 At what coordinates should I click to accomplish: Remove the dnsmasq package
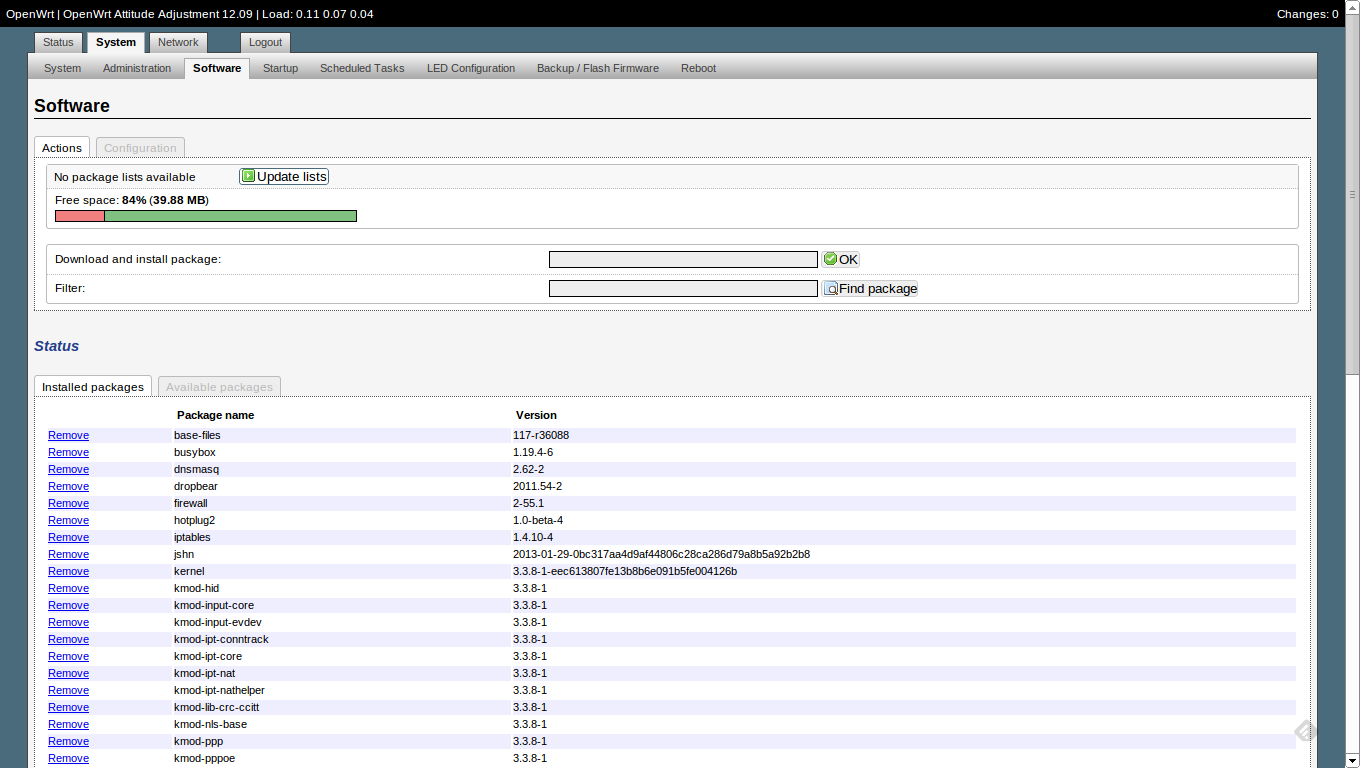click(x=68, y=469)
